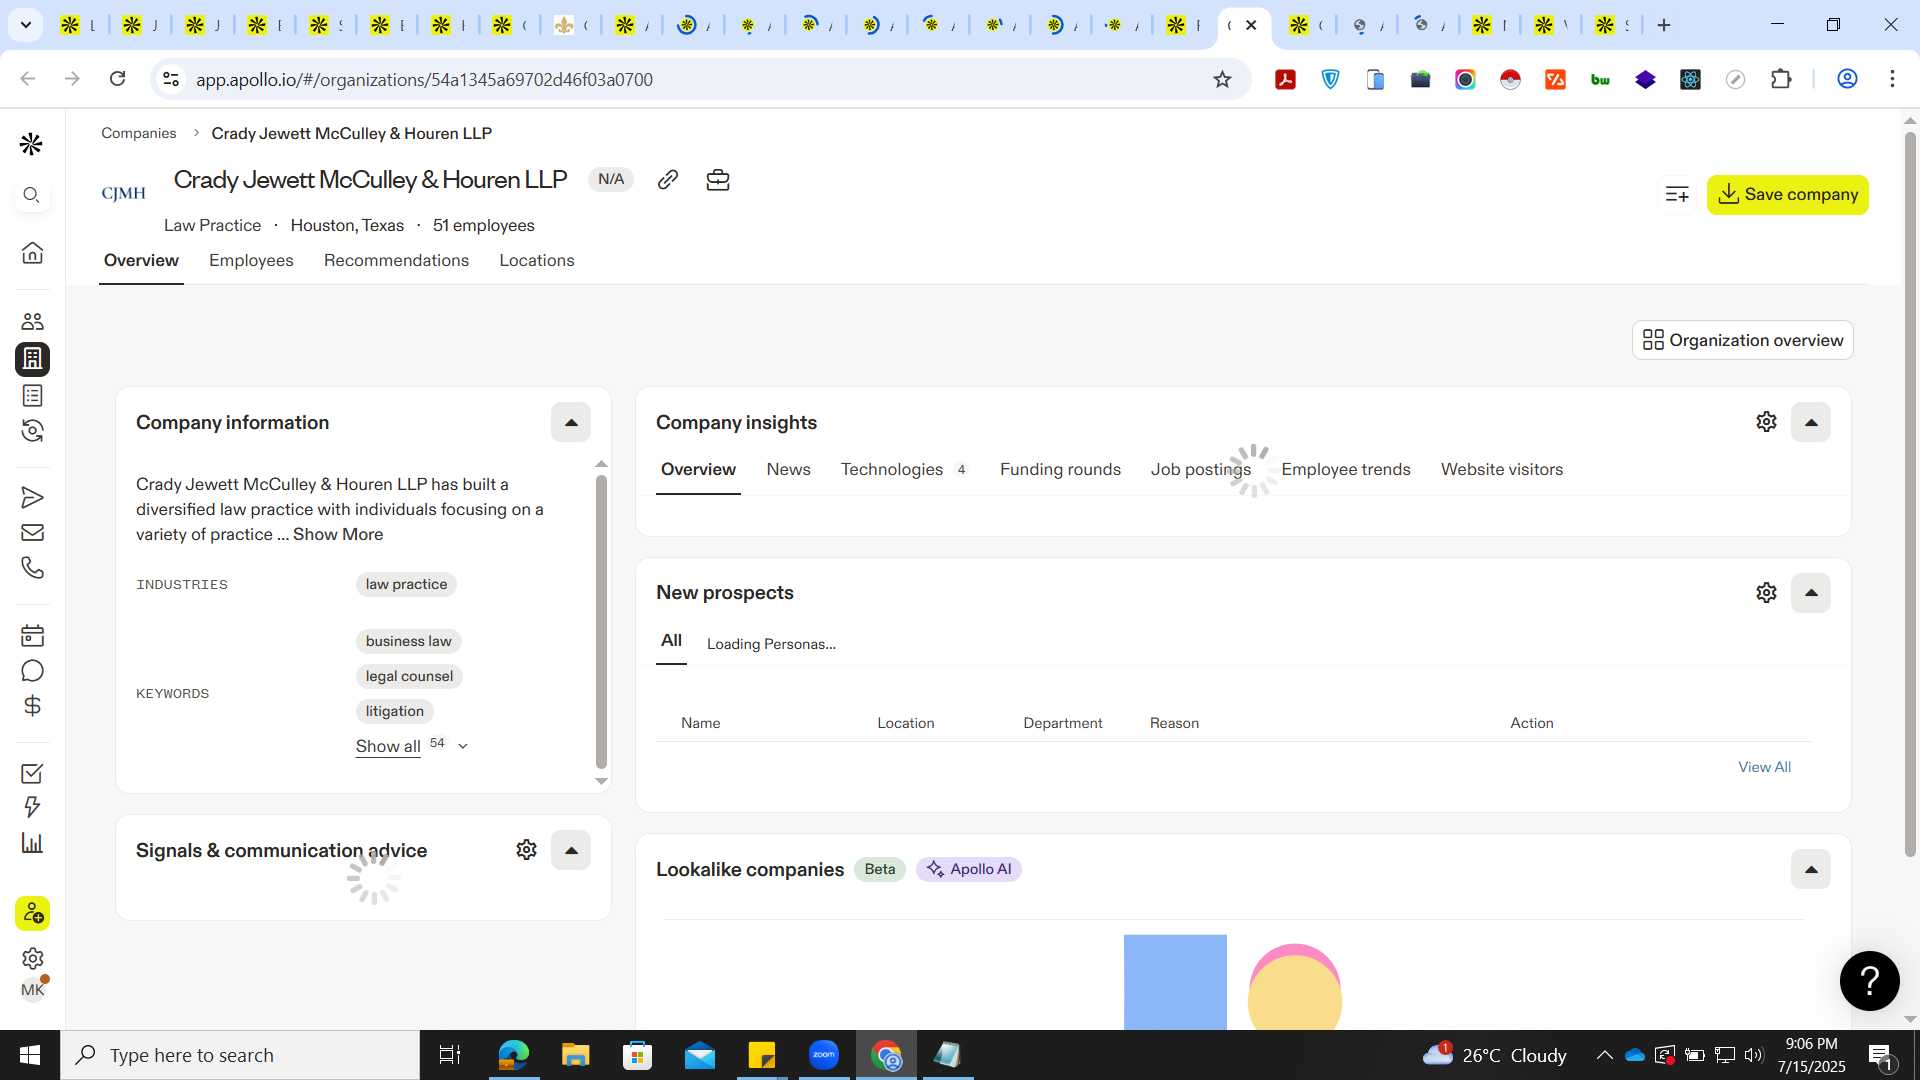Viewport: 1920px width, 1080px height.
Task: Select the All prospects tab
Action: point(671,641)
